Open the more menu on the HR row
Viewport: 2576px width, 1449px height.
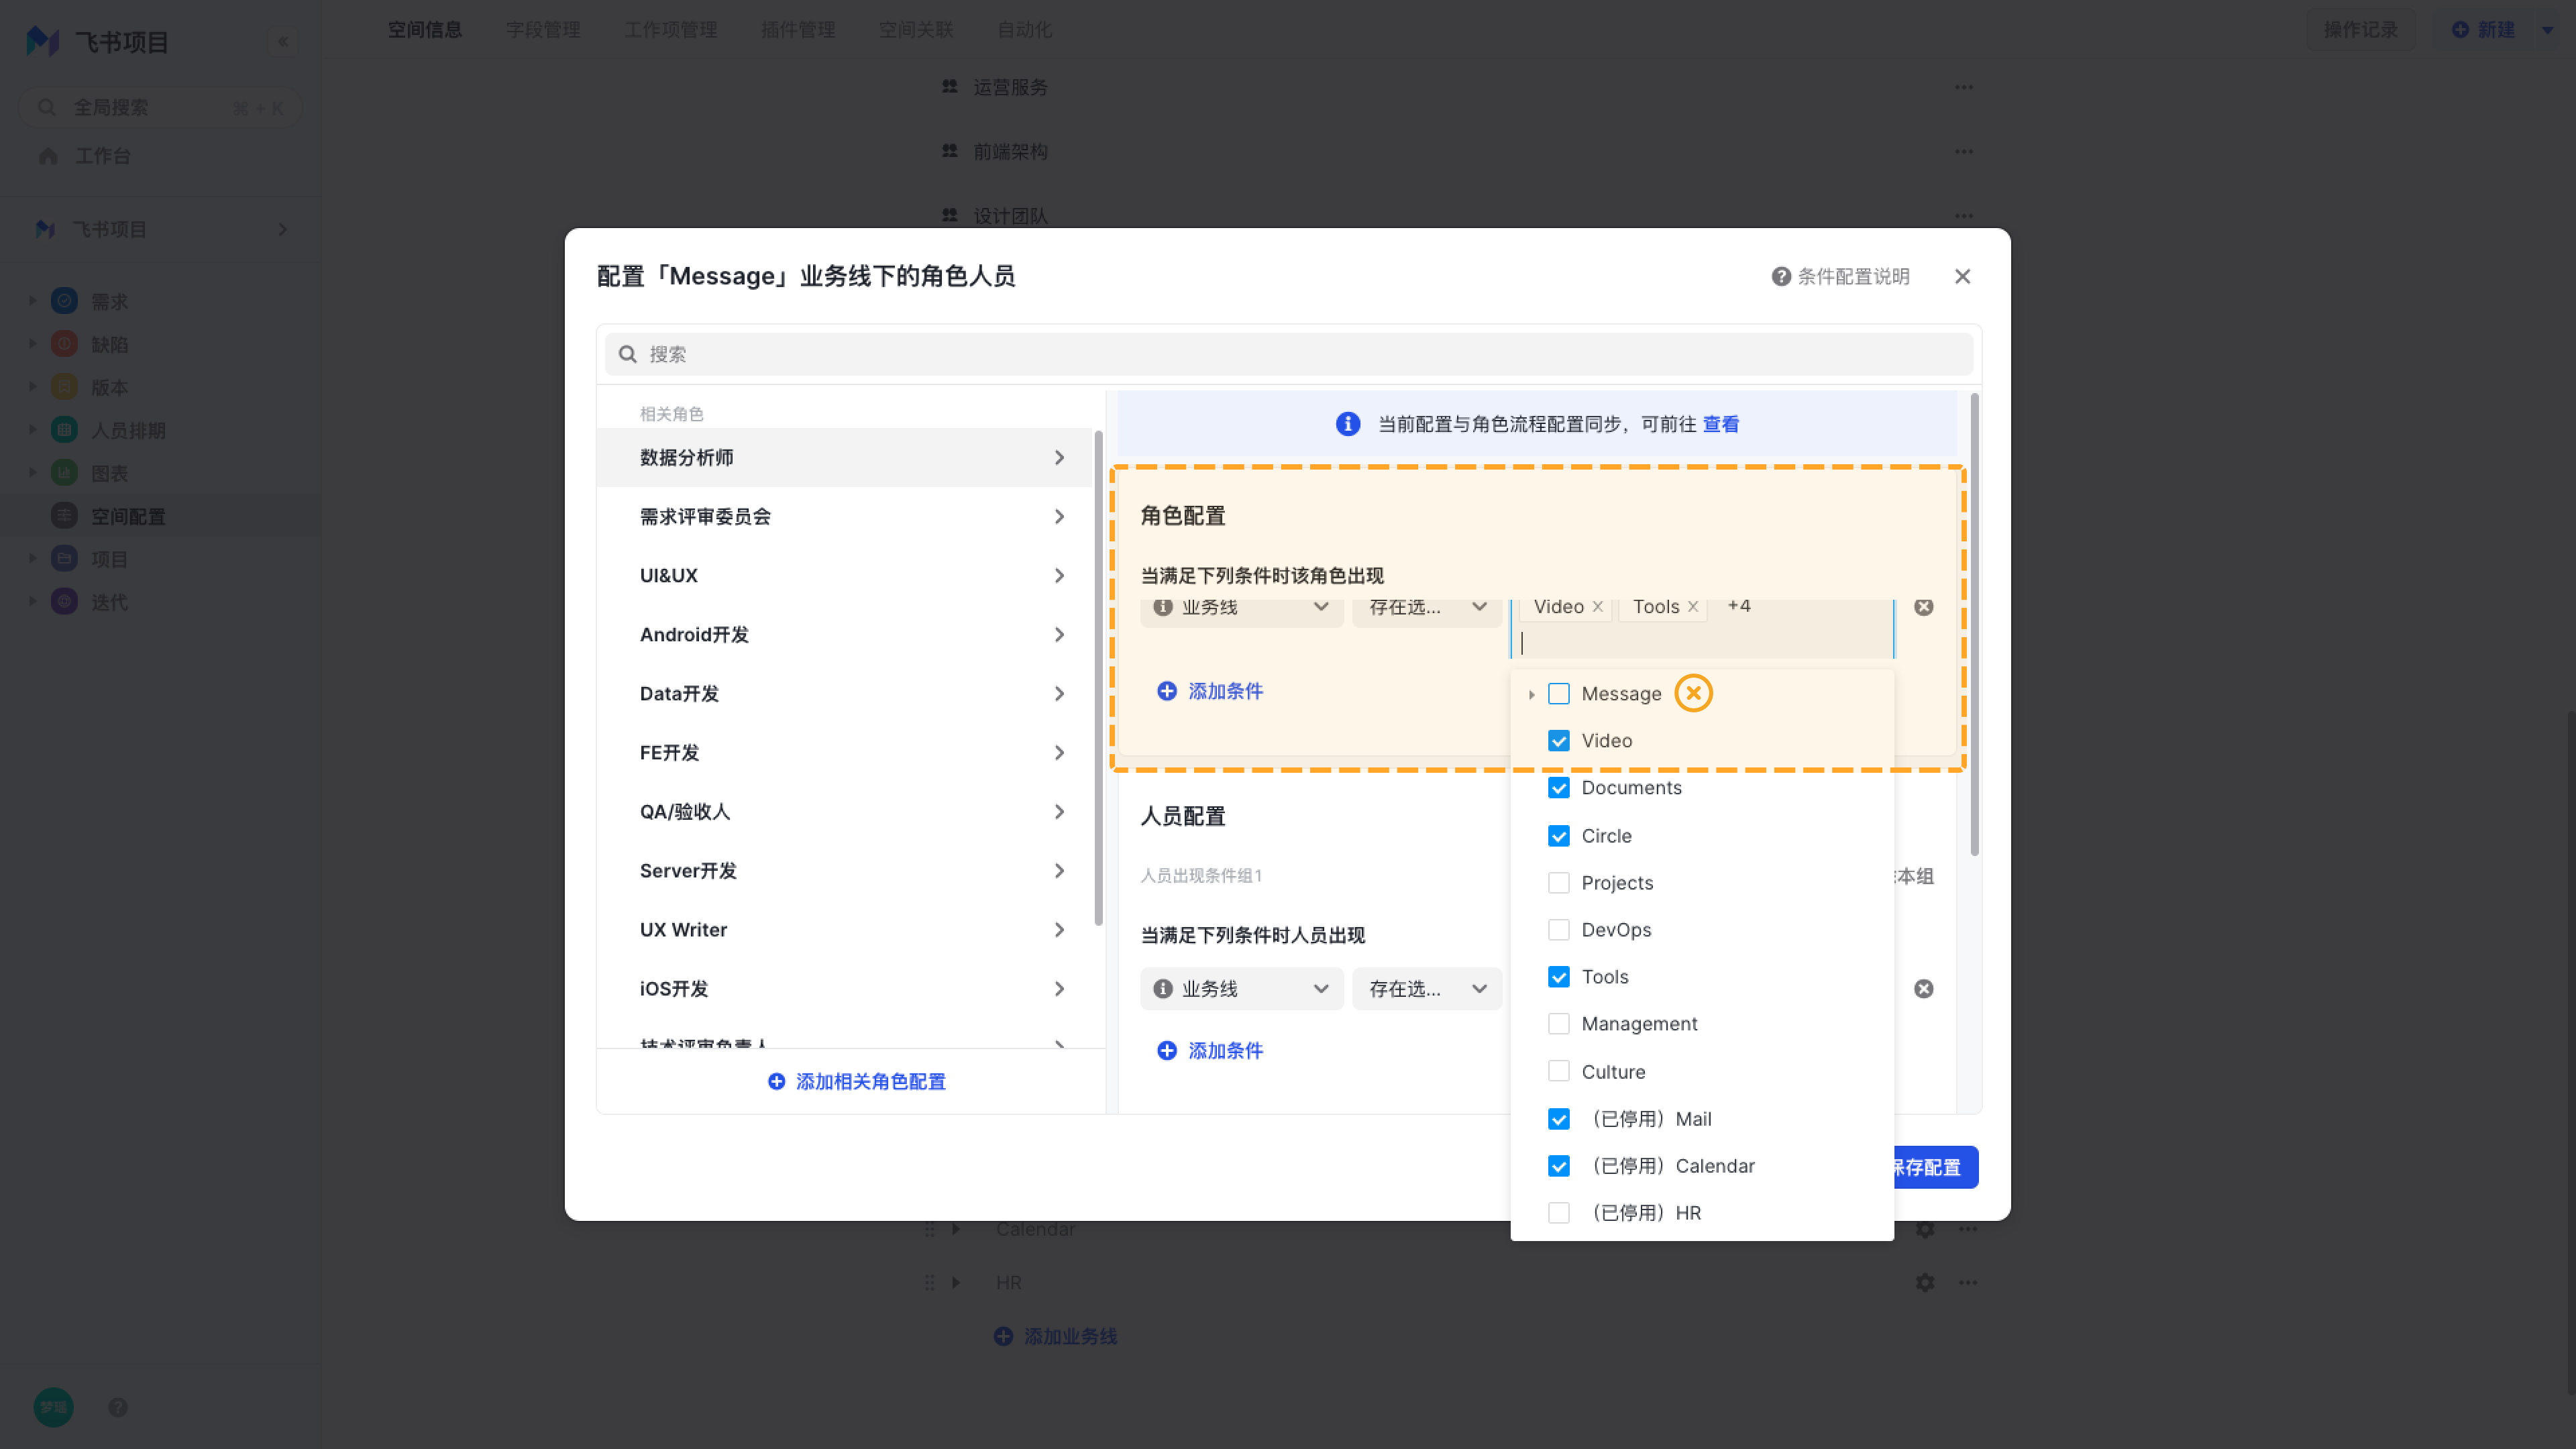coord(1968,1282)
